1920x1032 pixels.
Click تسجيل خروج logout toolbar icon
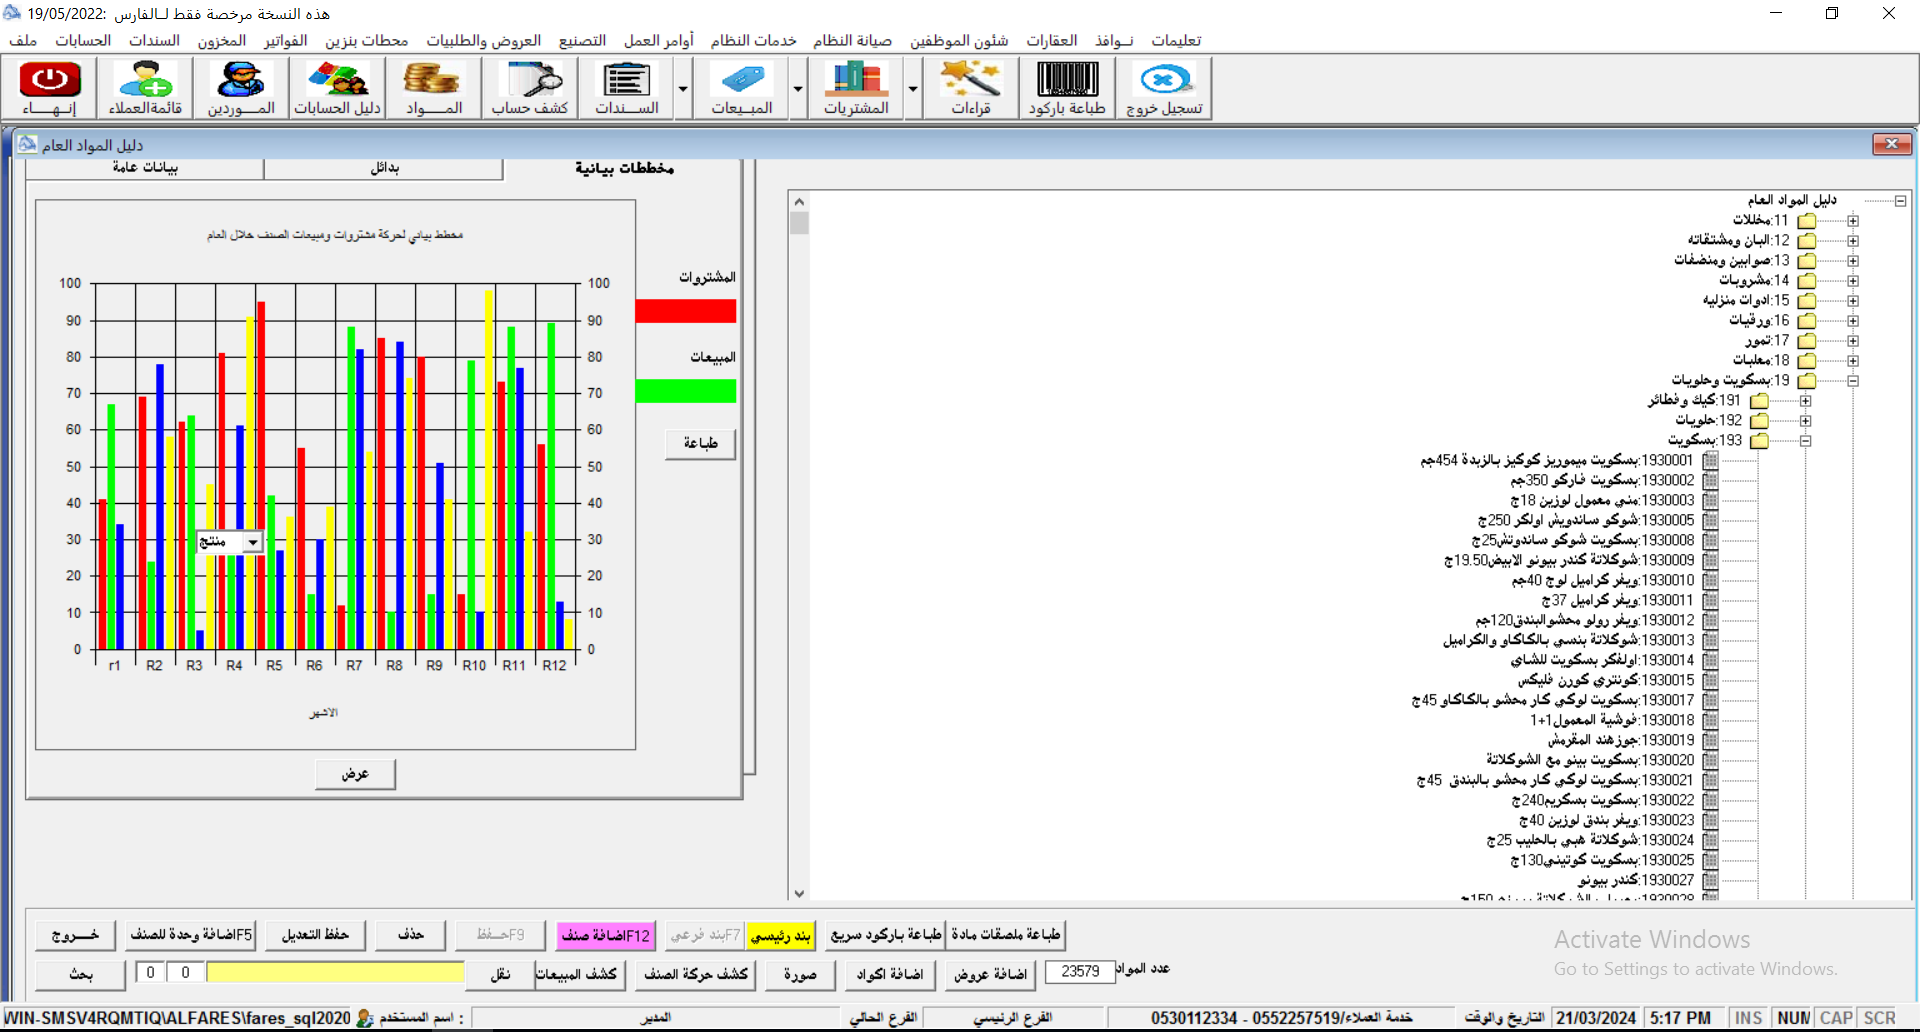click(1164, 88)
